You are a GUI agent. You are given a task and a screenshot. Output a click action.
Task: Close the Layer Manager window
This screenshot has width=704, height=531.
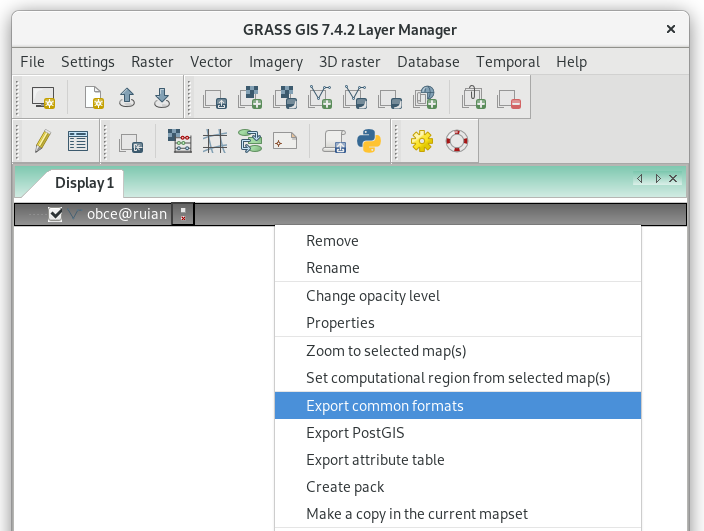pos(671,29)
